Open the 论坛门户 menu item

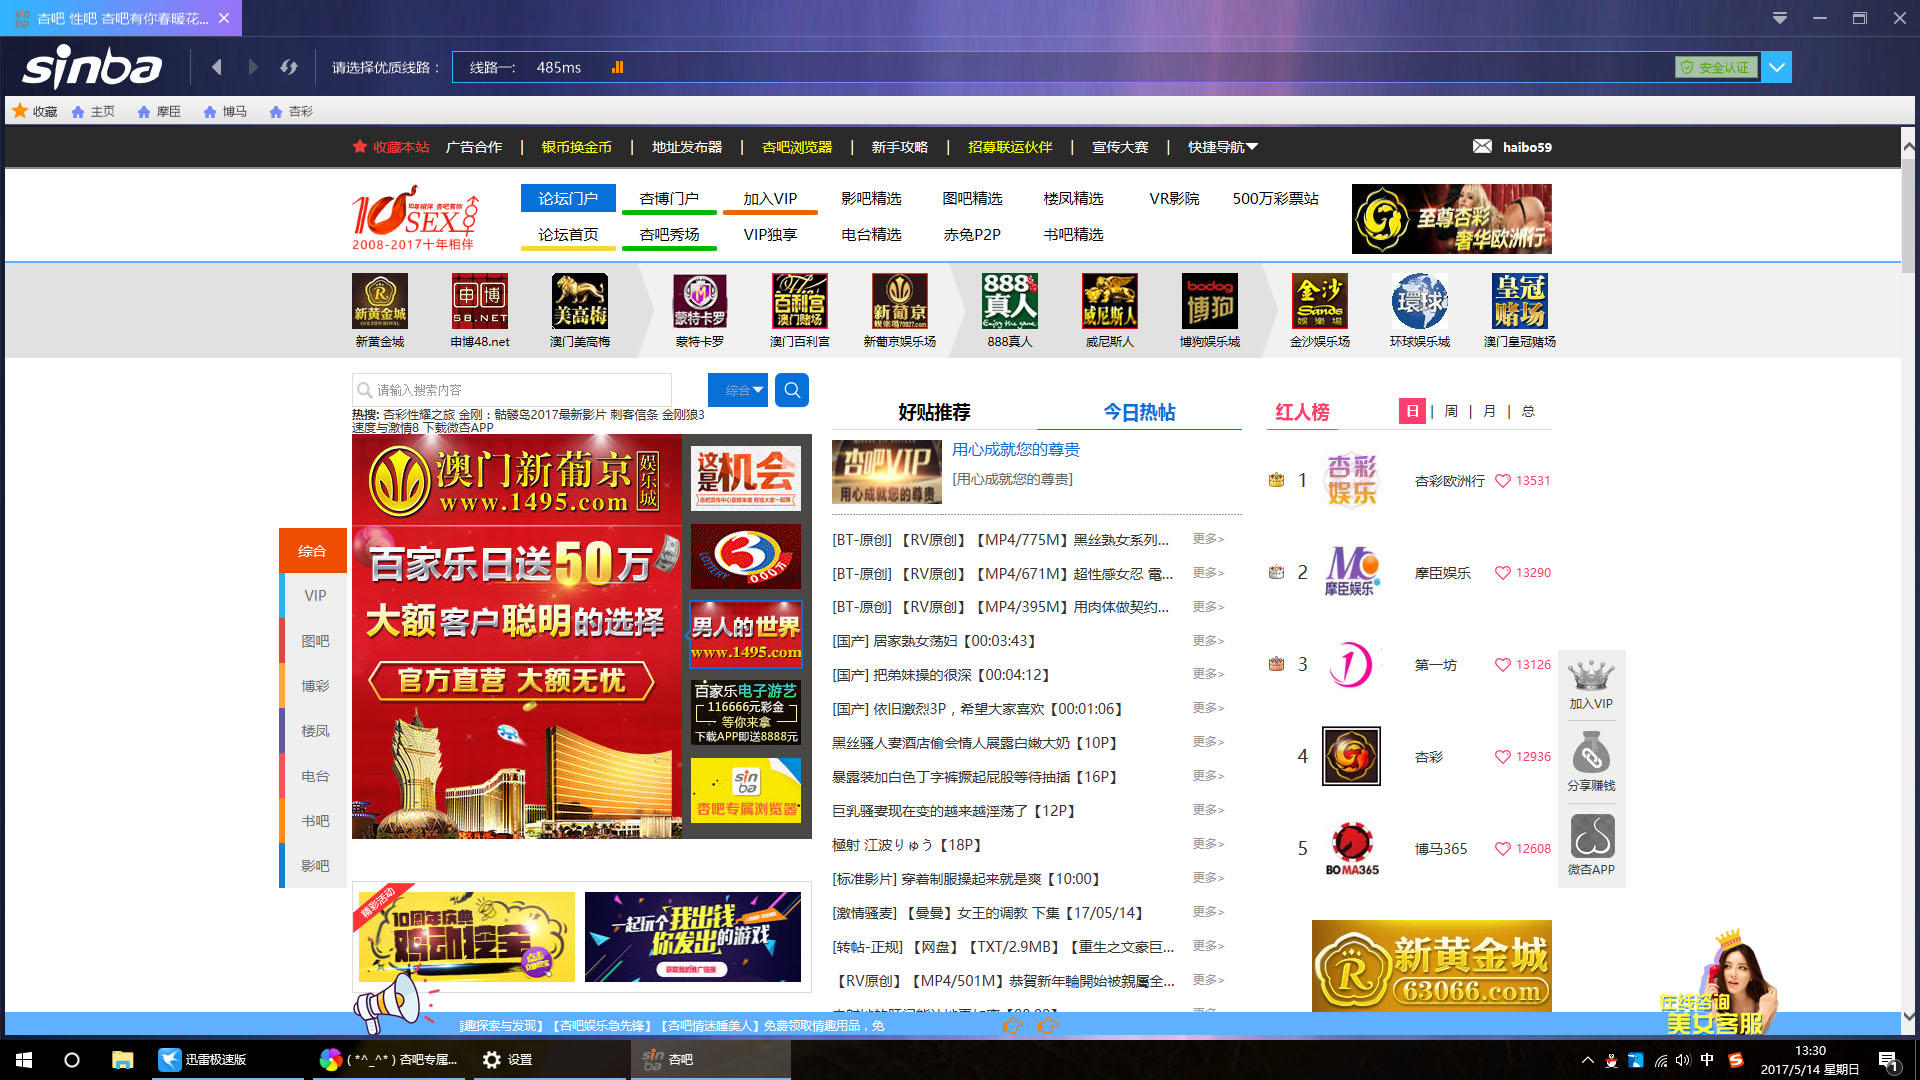point(568,198)
